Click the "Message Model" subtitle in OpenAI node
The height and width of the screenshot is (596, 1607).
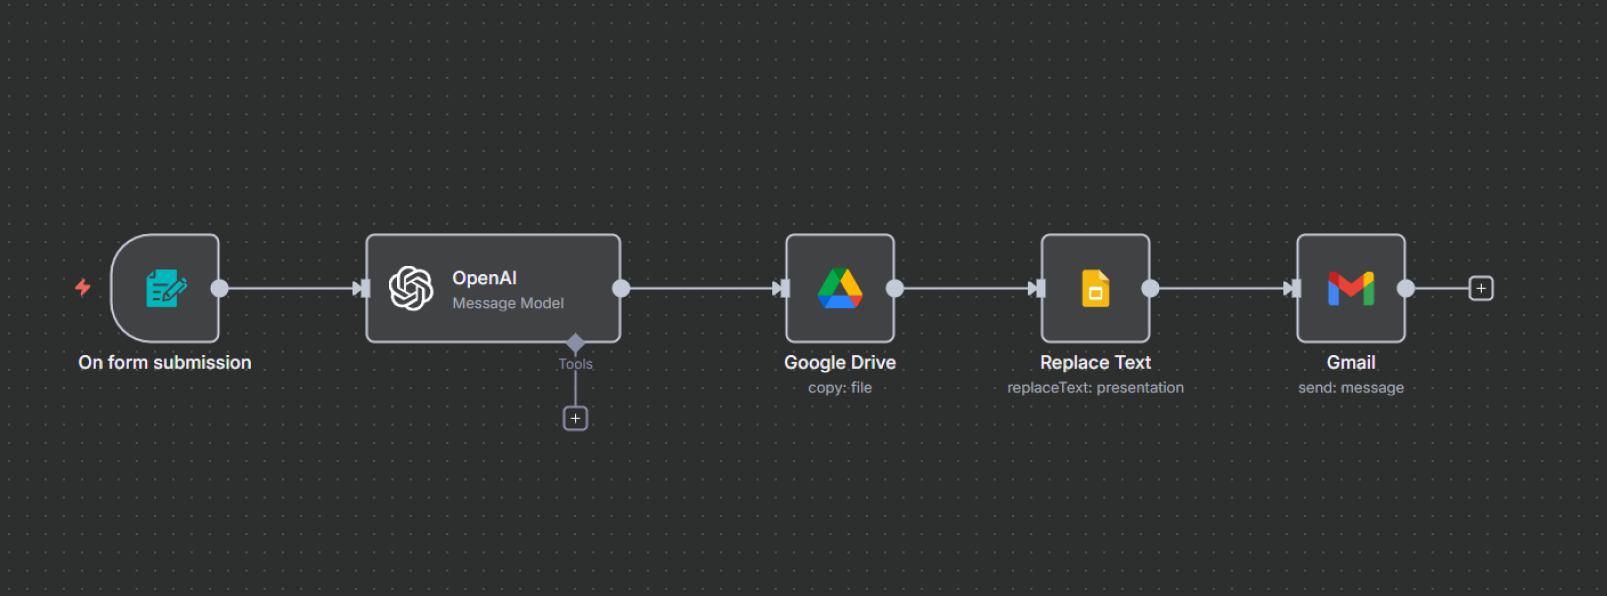tap(508, 303)
